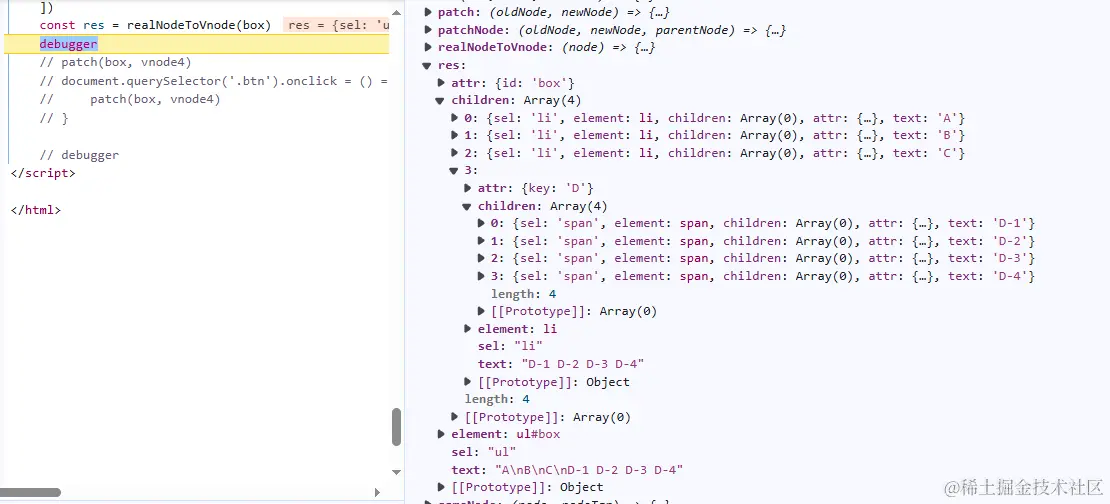This screenshot has height=504, width=1110.
Task: Expand [[Prototype]]: Object under item 3
Action: pyautogui.click(x=468, y=382)
